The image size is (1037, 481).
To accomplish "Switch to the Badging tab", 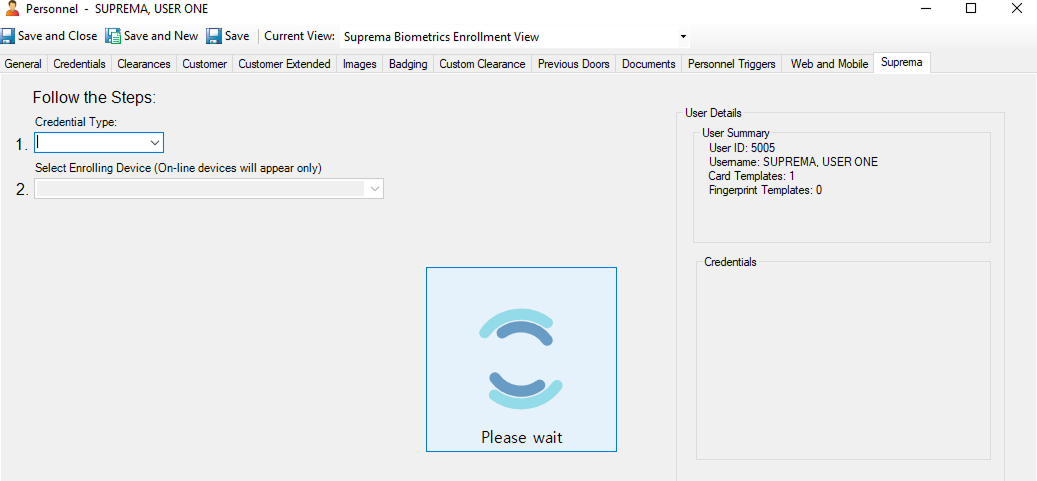I will coord(408,64).
